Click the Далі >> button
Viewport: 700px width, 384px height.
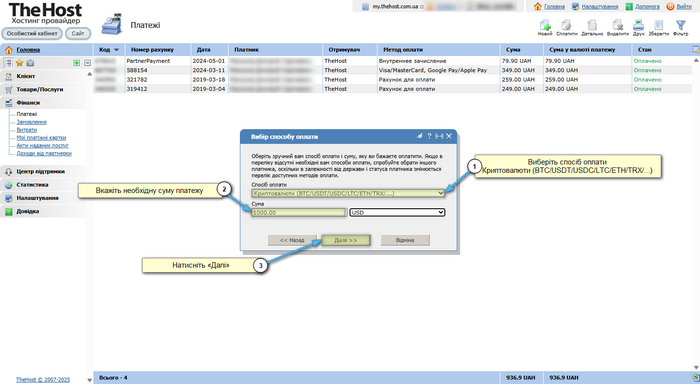click(346, 240)
